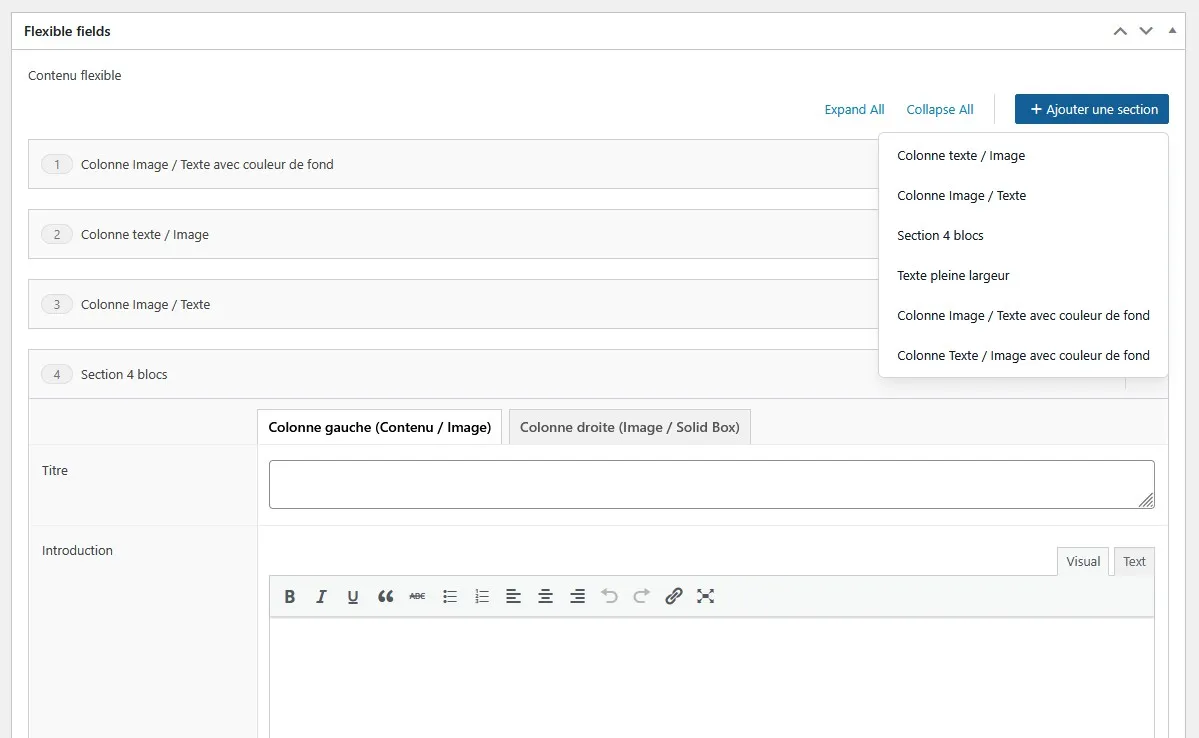The image size is (1199, 738).
Task: Click Collapse All link
Action: pos(940,109)
